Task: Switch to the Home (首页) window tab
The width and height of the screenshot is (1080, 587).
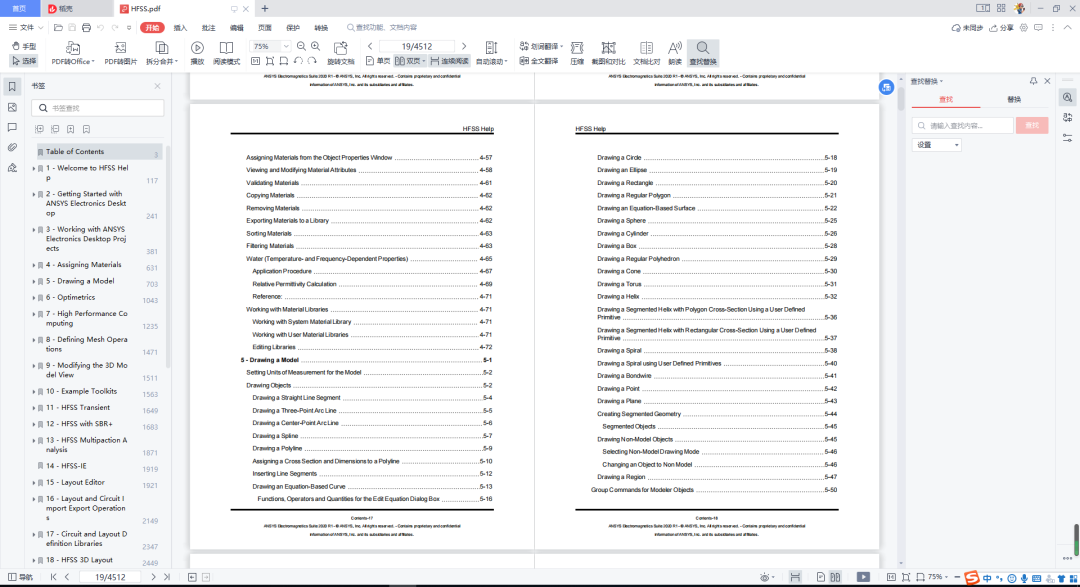Action: 19,8
